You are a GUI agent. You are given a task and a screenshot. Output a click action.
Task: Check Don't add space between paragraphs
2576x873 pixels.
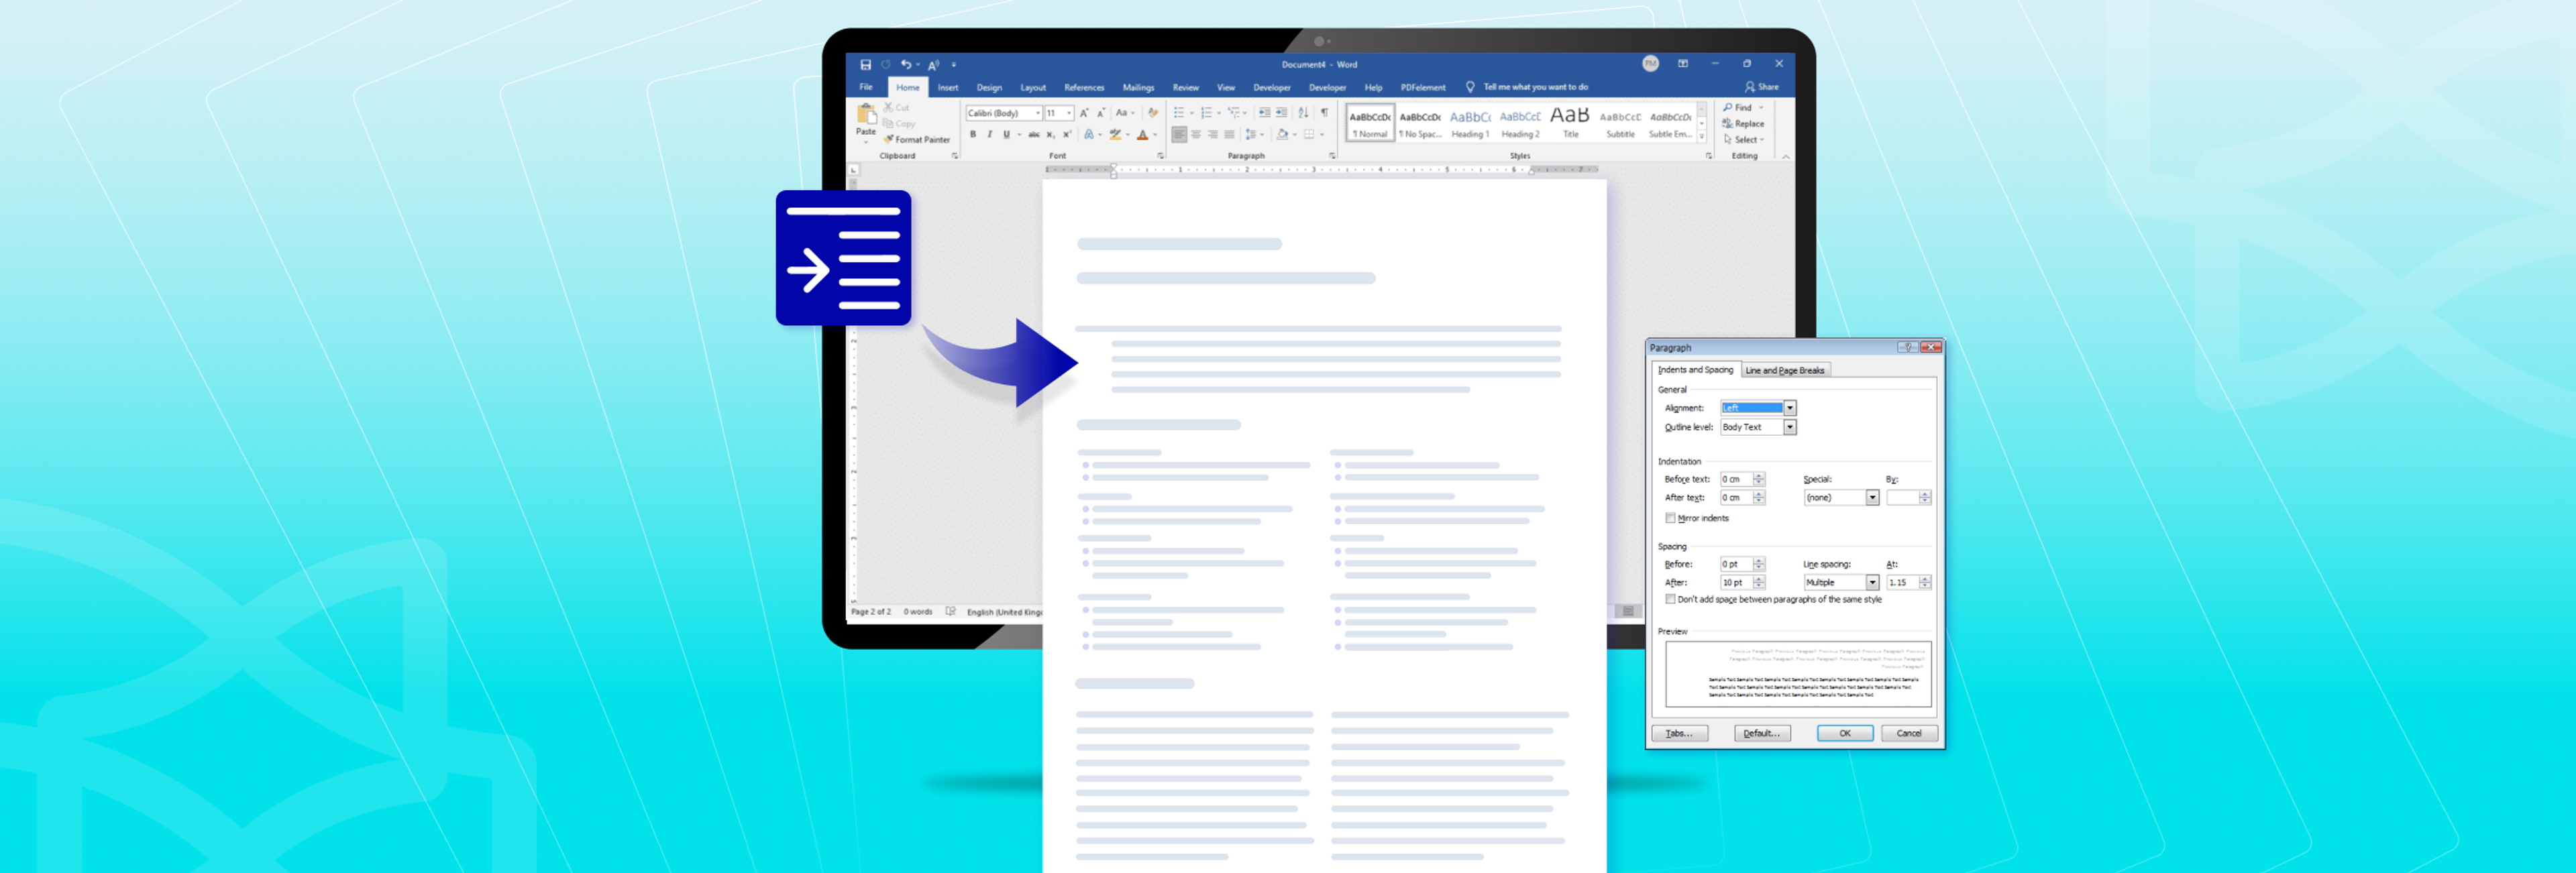(x=1670, y=599)
